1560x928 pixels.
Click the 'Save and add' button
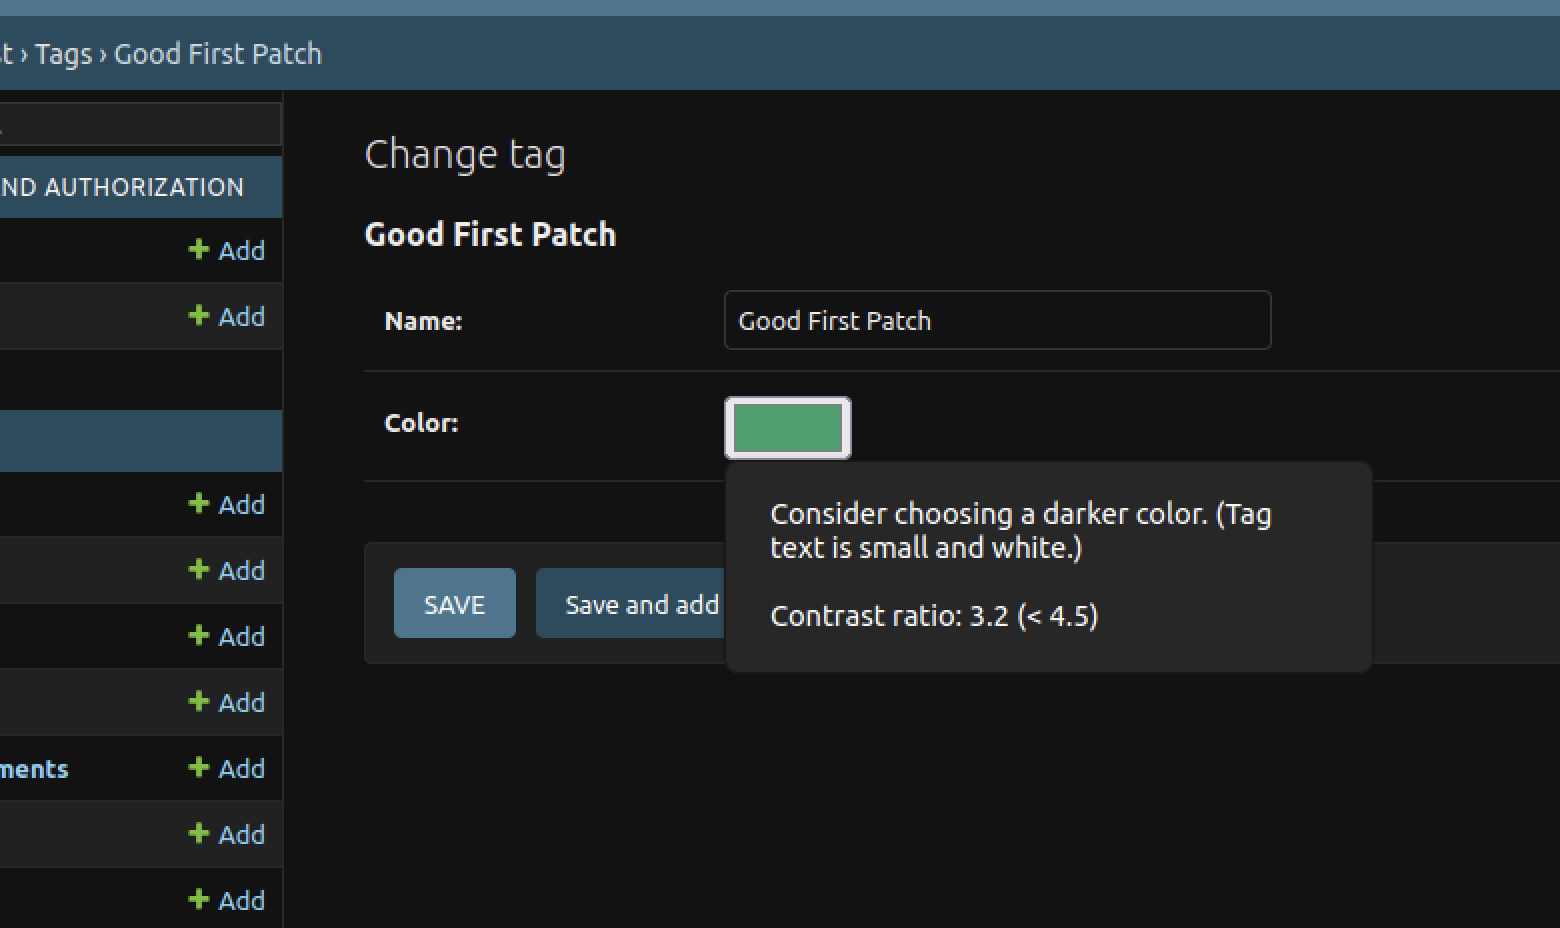[630, 603]
